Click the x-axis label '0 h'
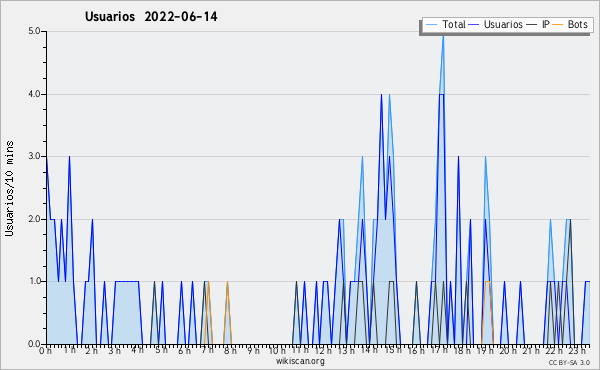The width and height of the screenshot is (600, 370). pos(46,351)
